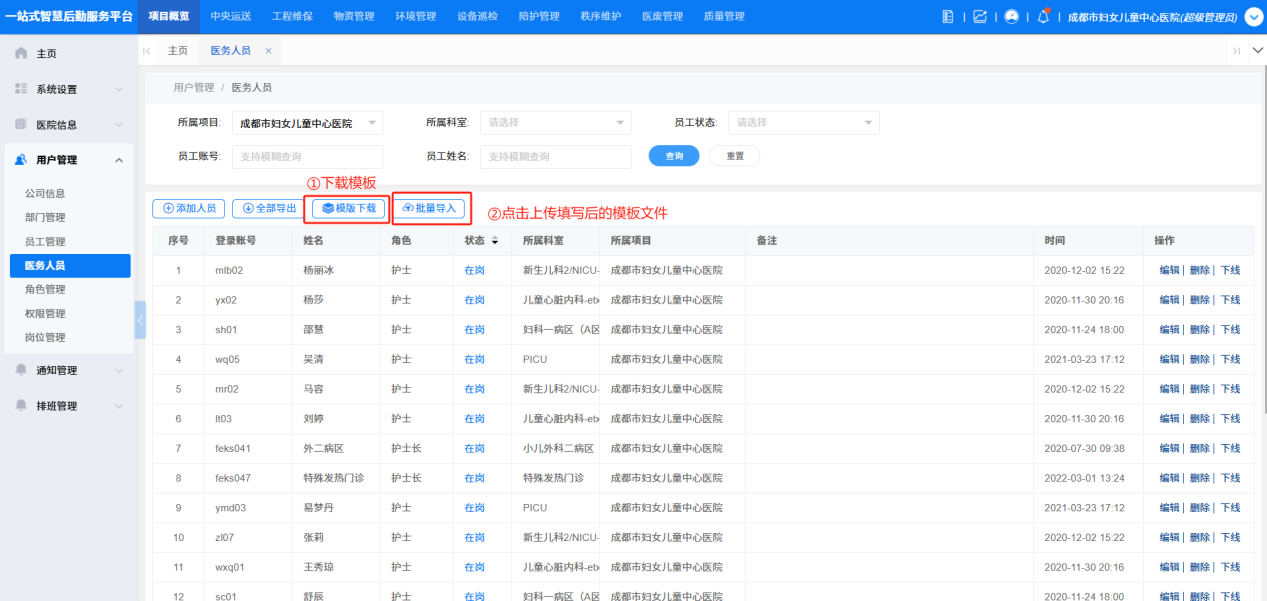
Task: Click the 重置 reset button
Action: [735, 156]
